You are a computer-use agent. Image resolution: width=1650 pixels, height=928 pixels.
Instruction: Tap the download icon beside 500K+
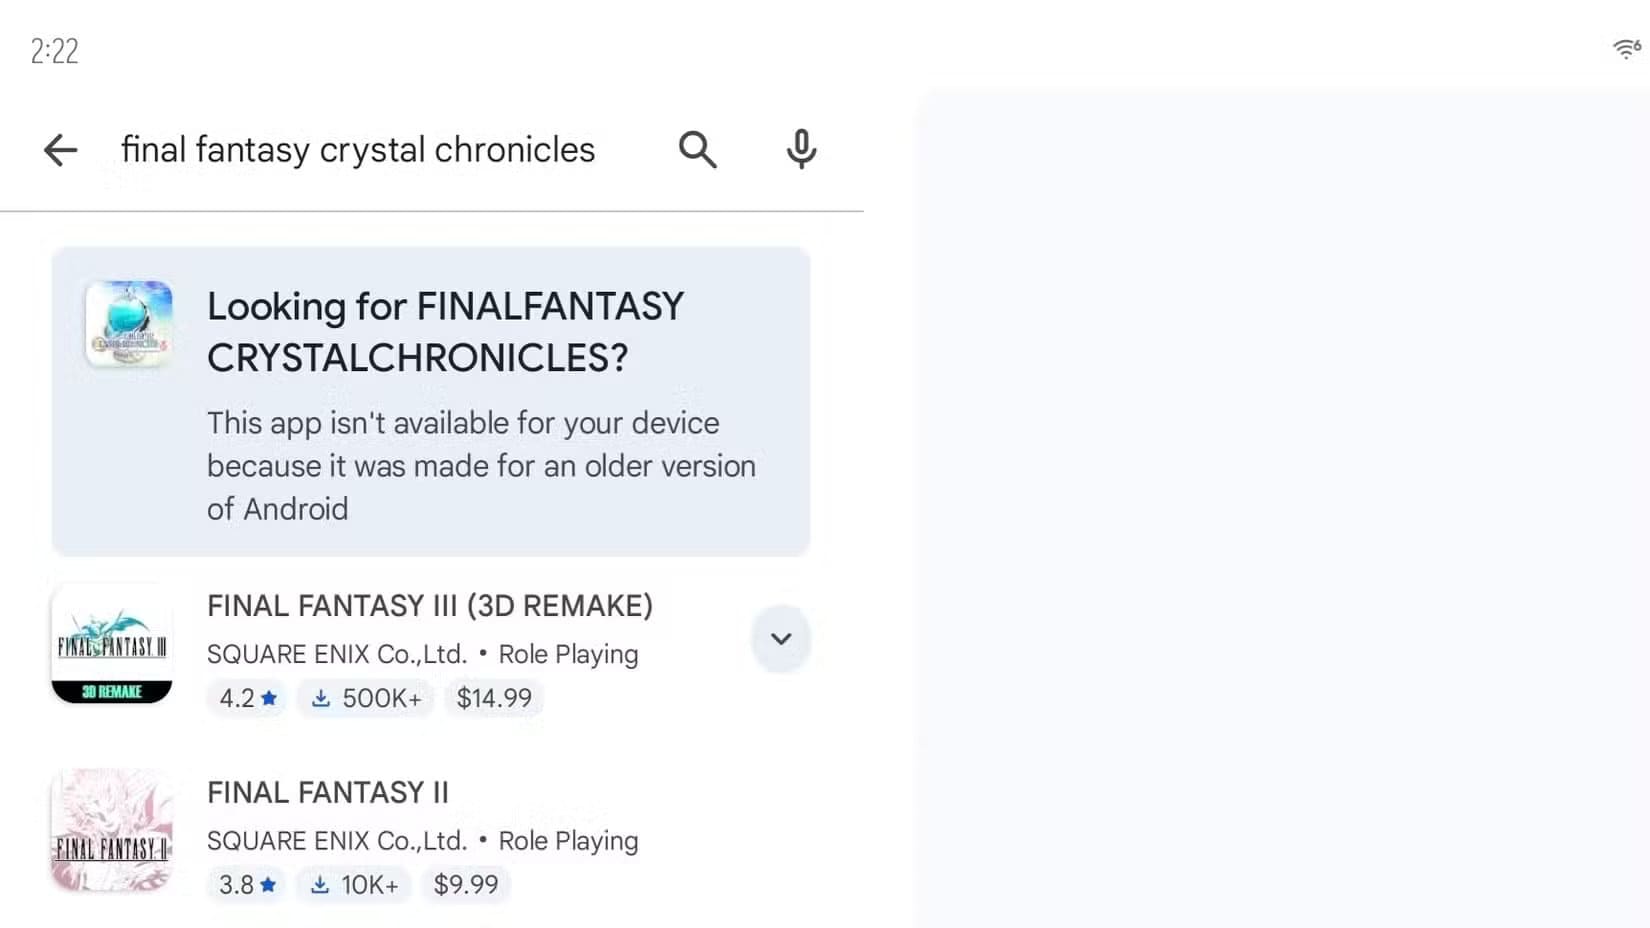(321, 698)
